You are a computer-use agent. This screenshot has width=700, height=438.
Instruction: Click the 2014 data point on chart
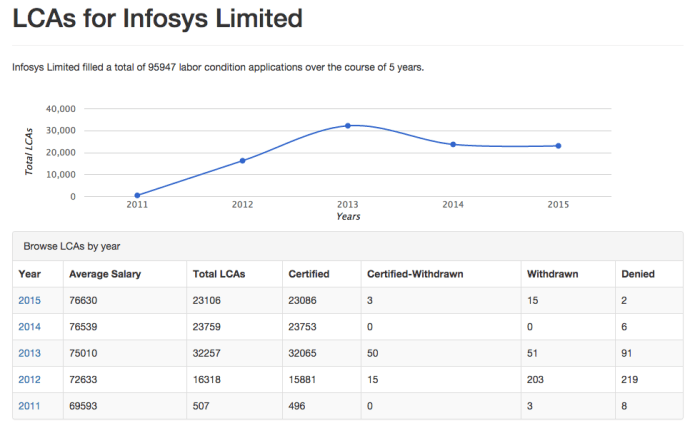point(453,144)
